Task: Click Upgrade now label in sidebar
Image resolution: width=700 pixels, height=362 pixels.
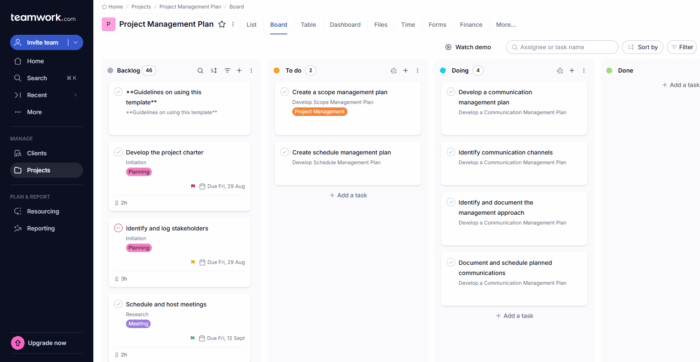Action: 47,343
